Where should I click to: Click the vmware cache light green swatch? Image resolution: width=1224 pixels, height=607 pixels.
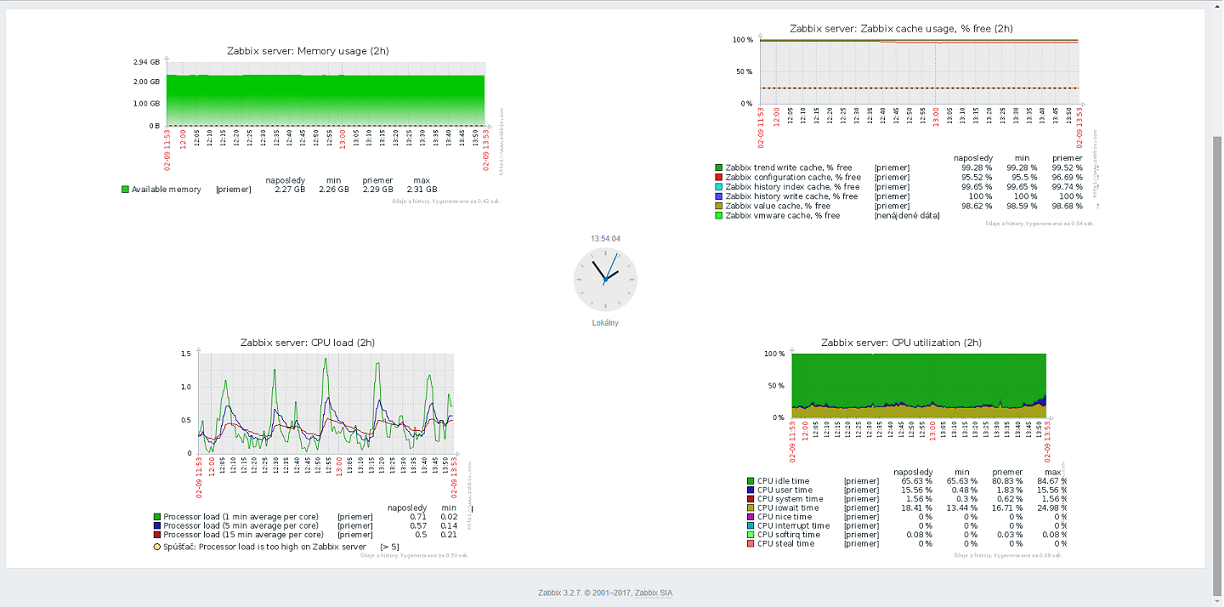pyautogui.click(x=718, y=215)
